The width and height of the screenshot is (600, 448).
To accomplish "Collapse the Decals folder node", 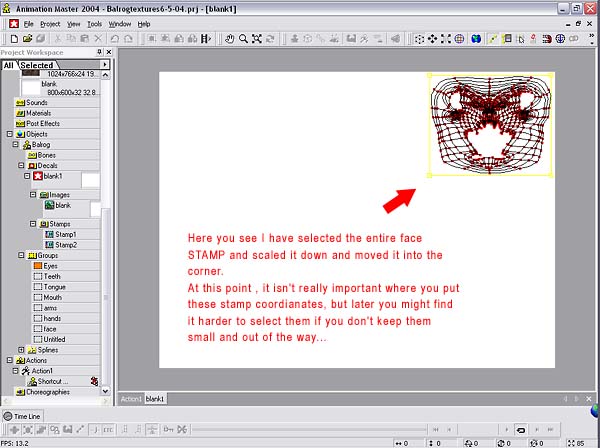I will [22, 166].
